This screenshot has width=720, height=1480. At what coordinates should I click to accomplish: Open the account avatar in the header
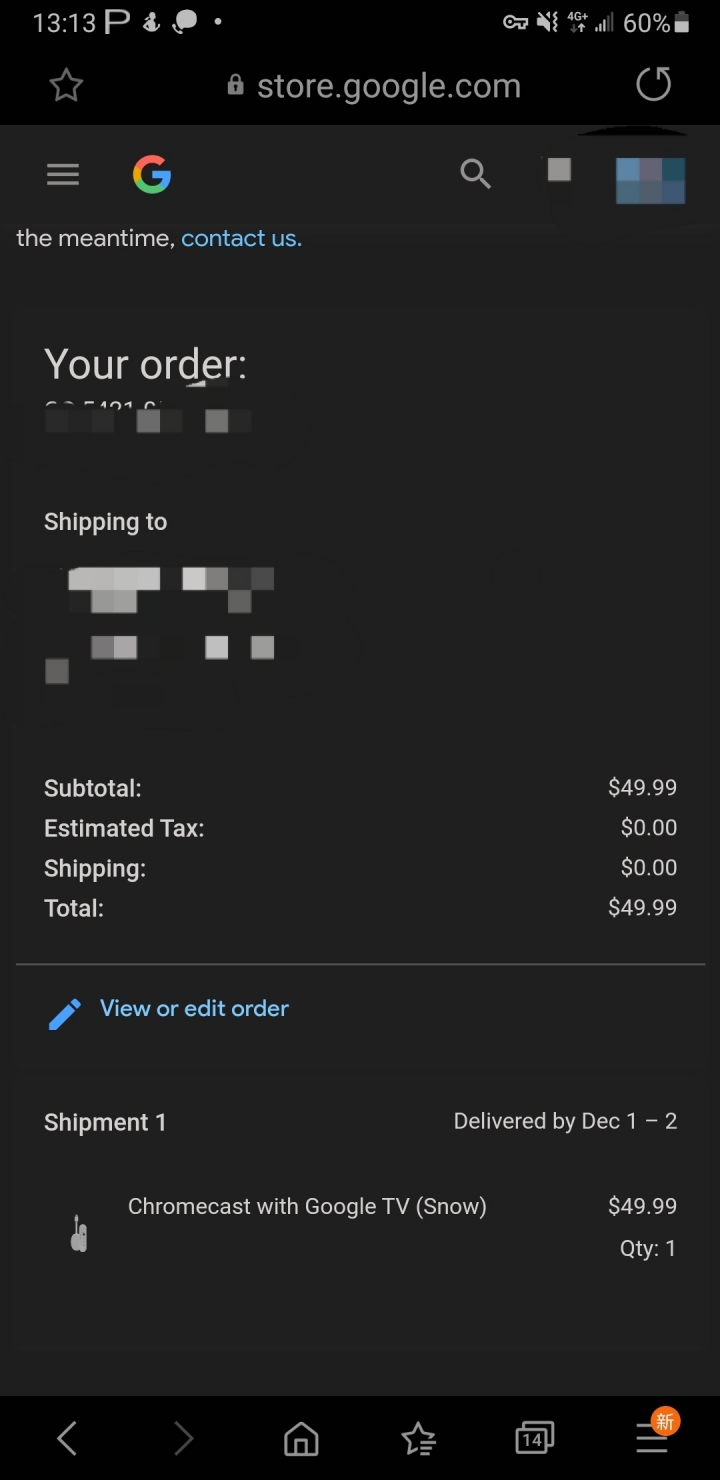(651, 180)
